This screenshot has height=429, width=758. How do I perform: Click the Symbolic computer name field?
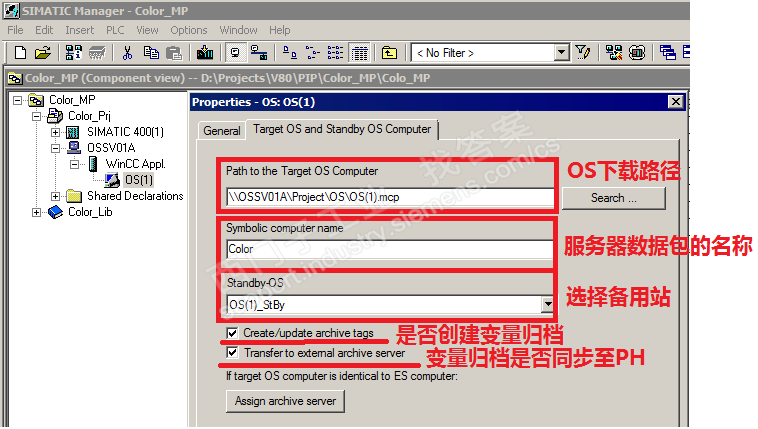390,249
